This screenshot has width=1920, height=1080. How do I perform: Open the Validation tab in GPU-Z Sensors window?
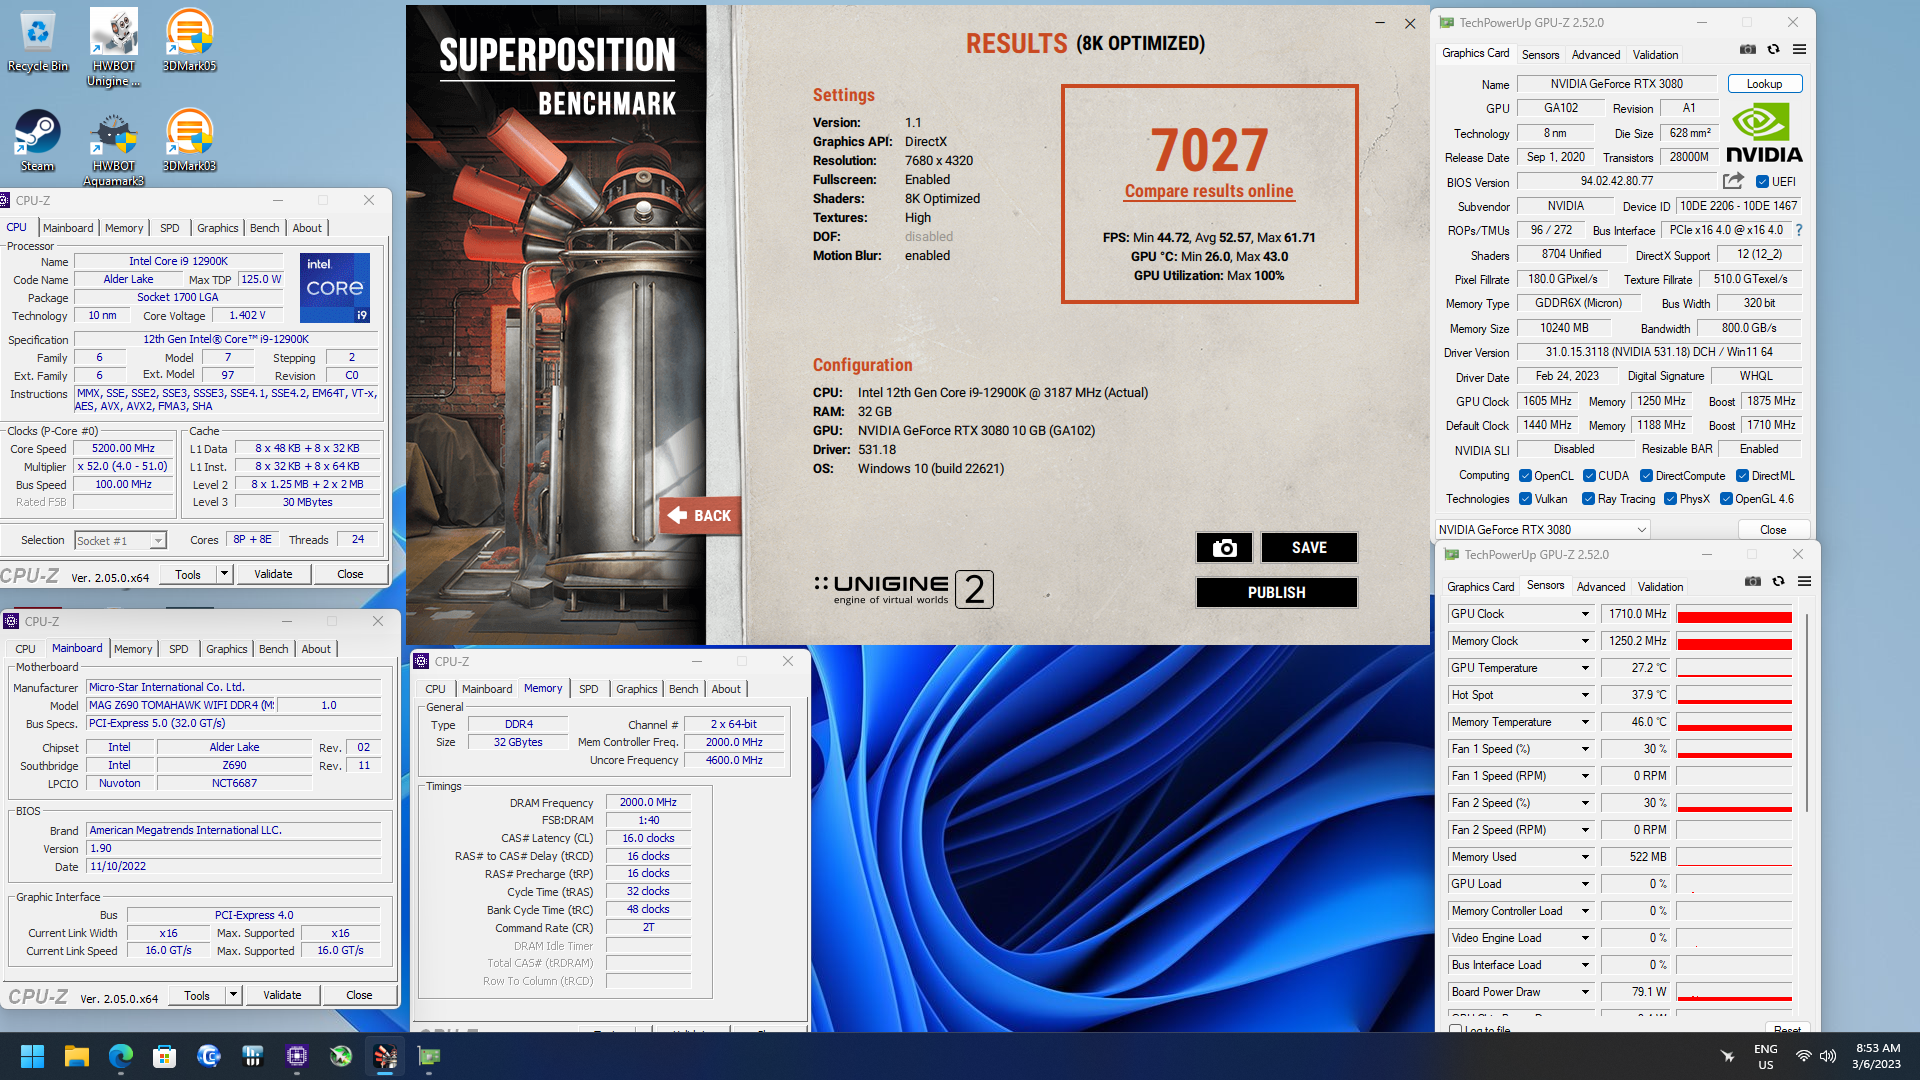pos(1660,587)
